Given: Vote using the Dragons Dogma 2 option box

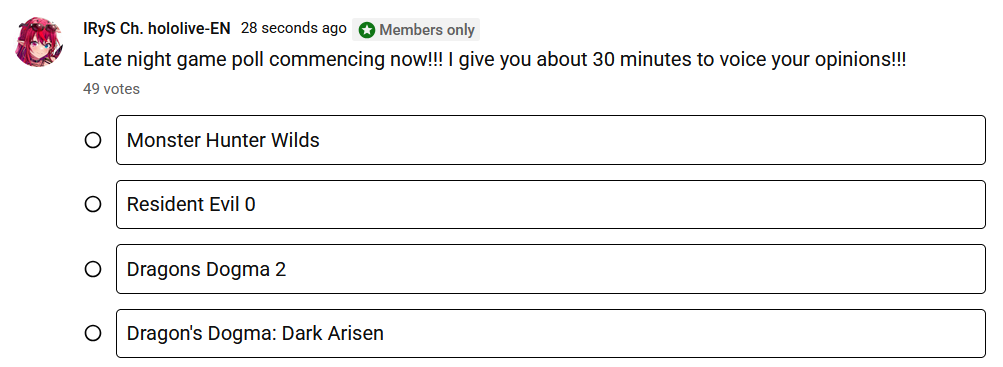Looking at the screenshot, I should pos(551,269).
